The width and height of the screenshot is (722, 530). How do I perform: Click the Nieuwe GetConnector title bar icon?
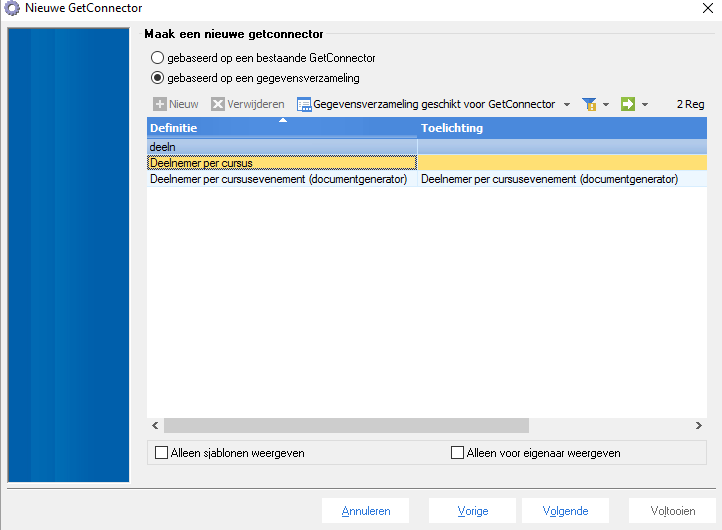coord(12,9)
